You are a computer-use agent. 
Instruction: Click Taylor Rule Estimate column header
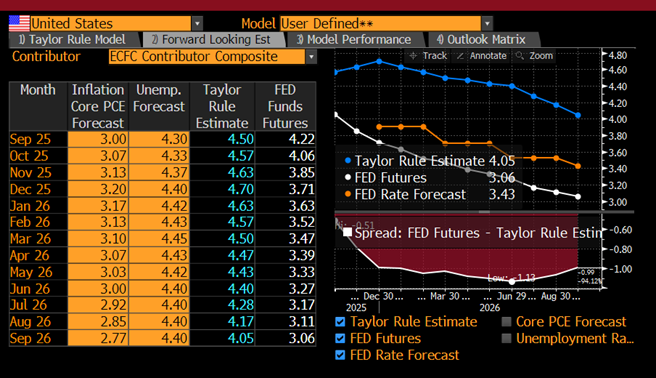click(222, 106)
